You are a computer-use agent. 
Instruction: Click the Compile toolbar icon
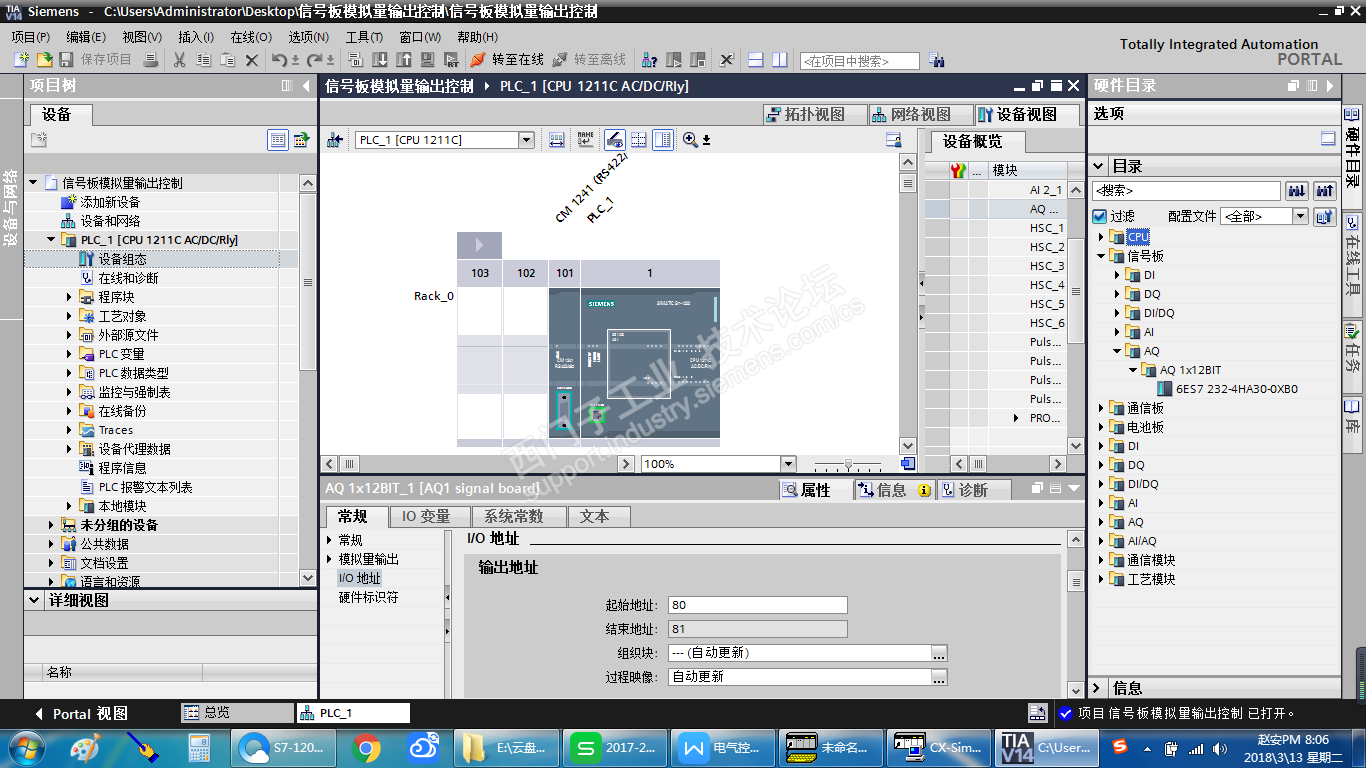(356, 60)
